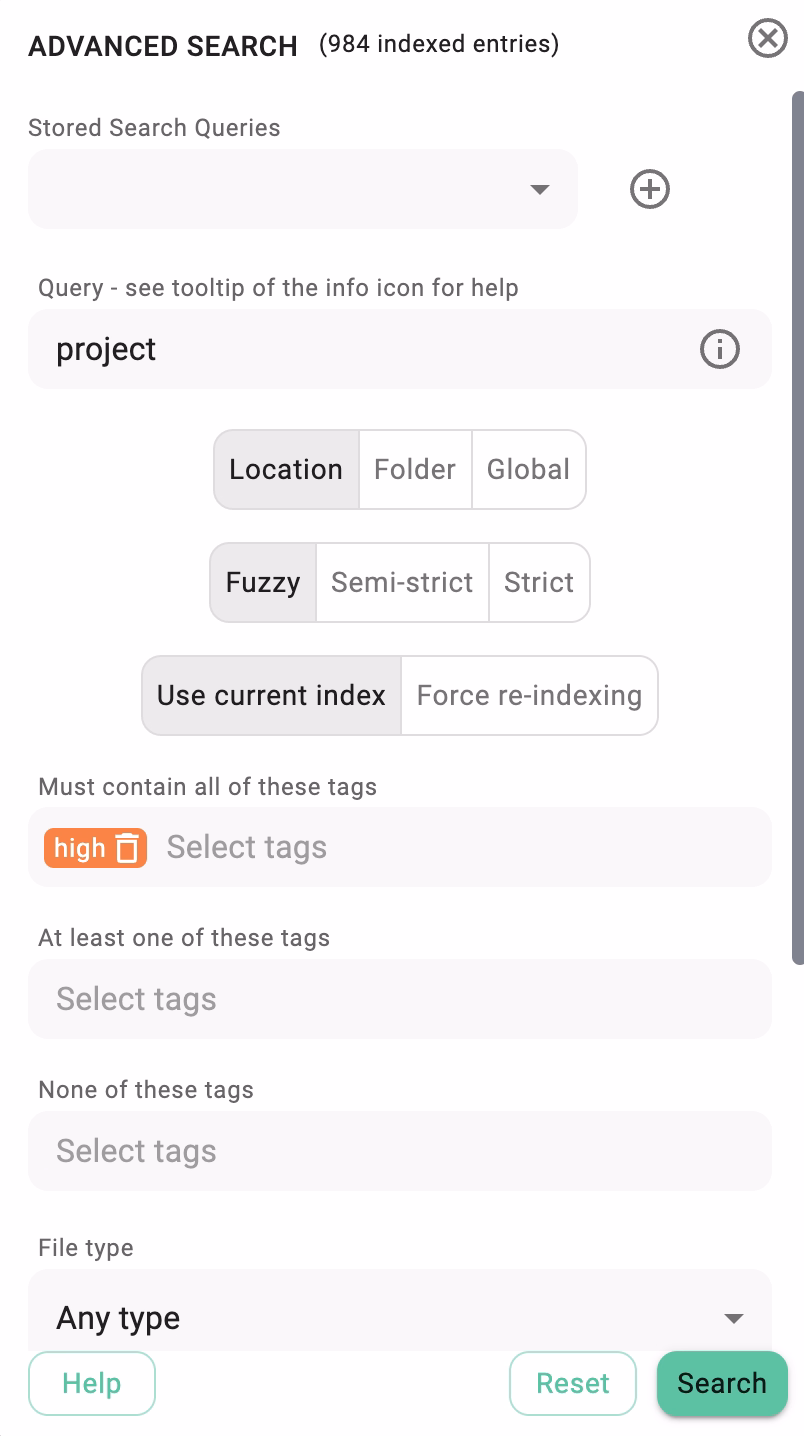Open the File type dropdown showing "Any type"
This screenshot has height=1436, width=804.
pyautogui.click(x=400, y=1317)
